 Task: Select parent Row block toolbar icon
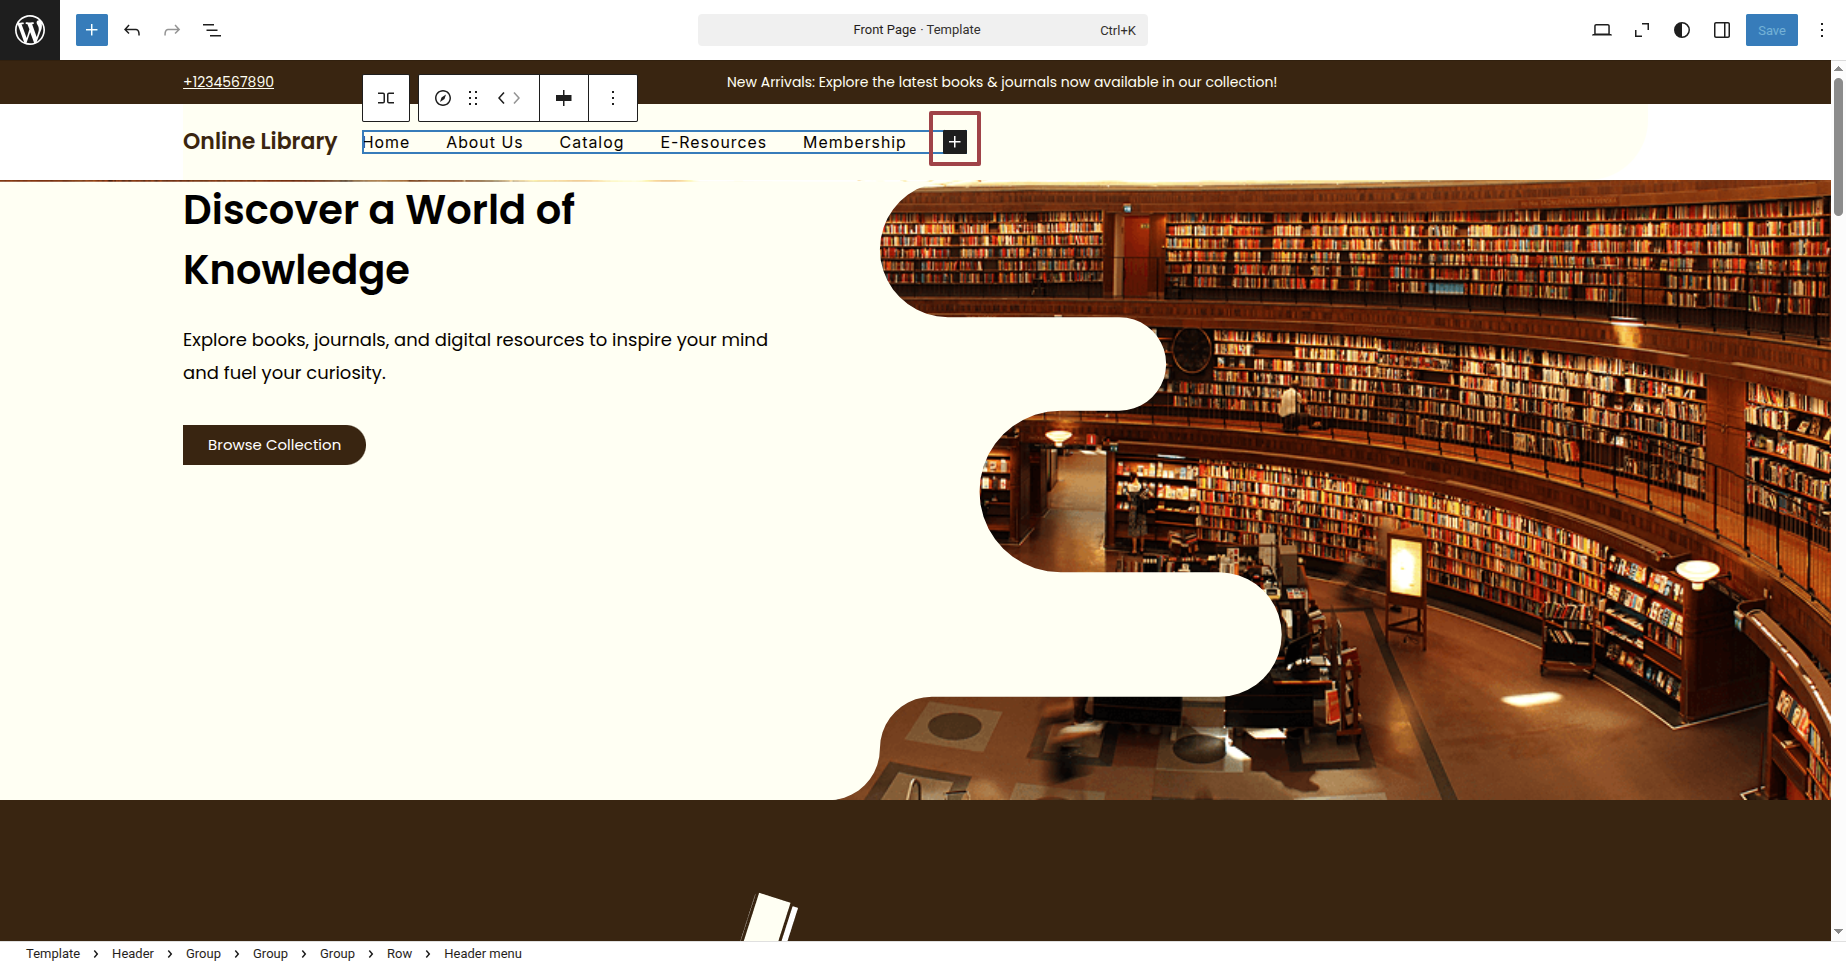(x=386, y=98)
